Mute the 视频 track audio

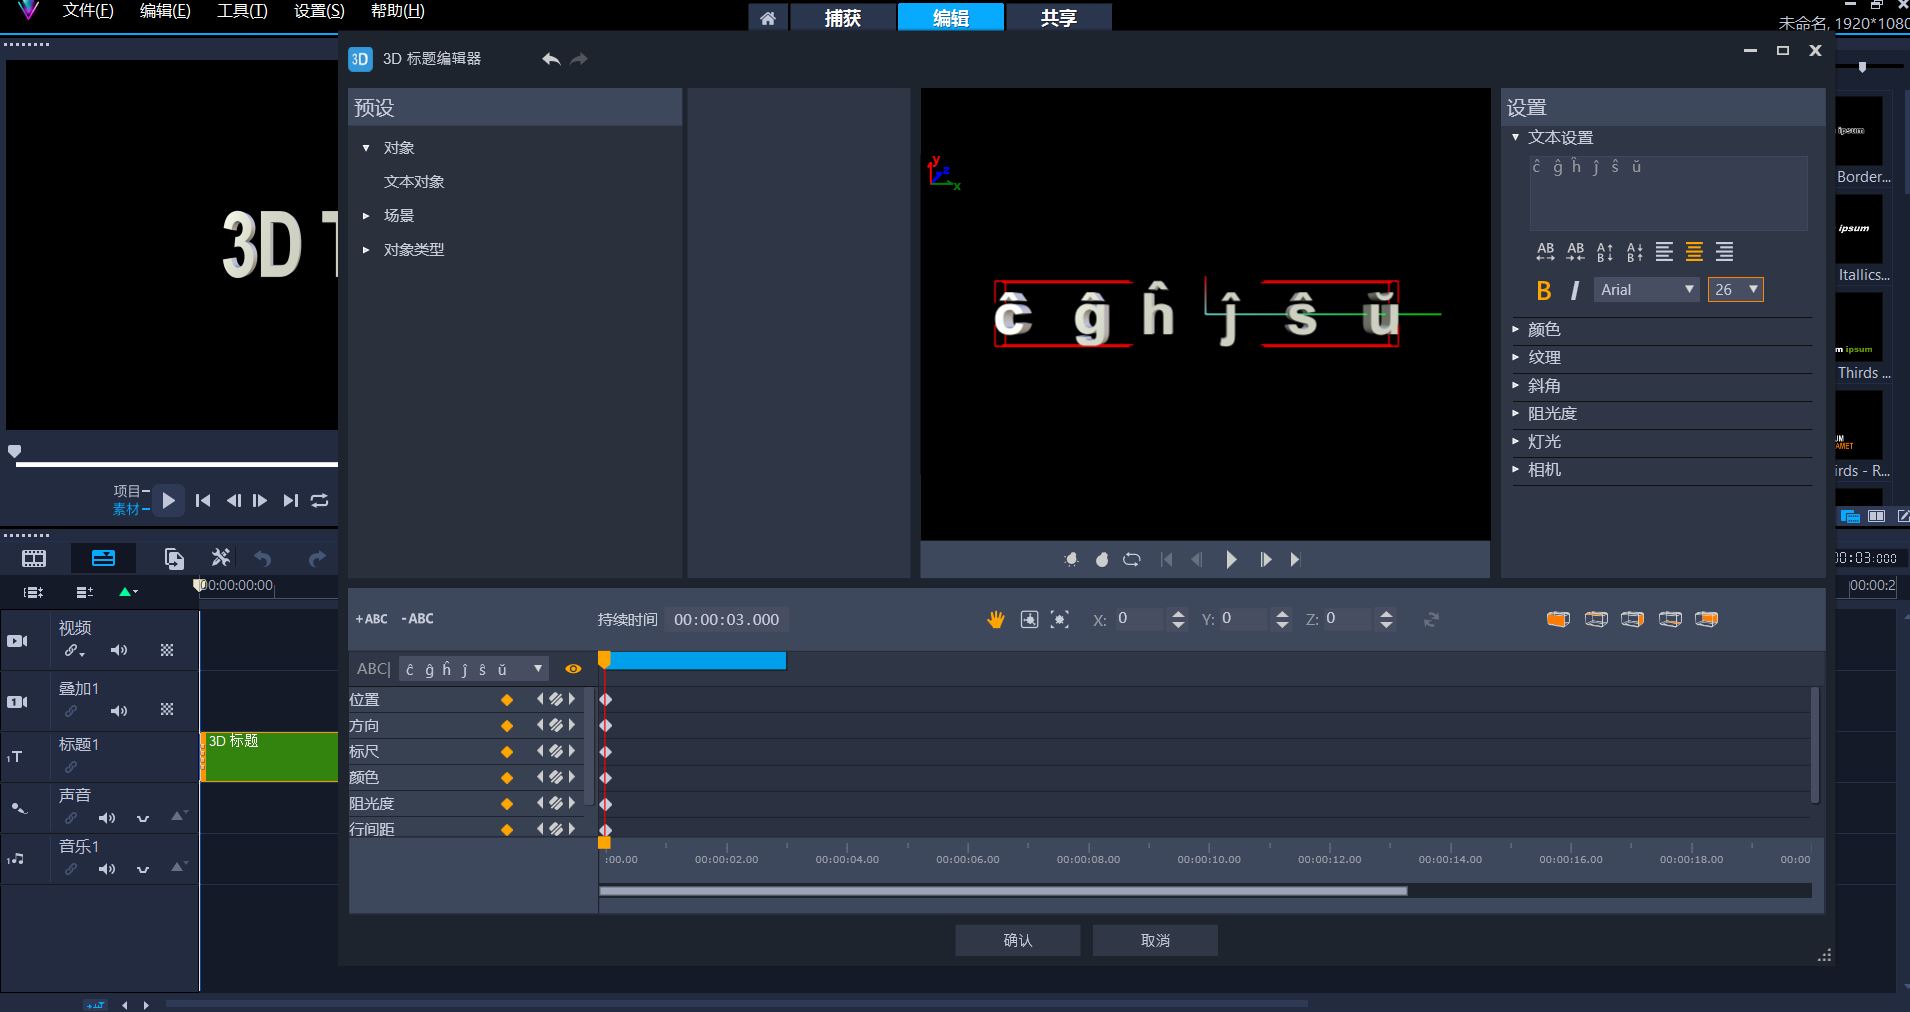119,651
